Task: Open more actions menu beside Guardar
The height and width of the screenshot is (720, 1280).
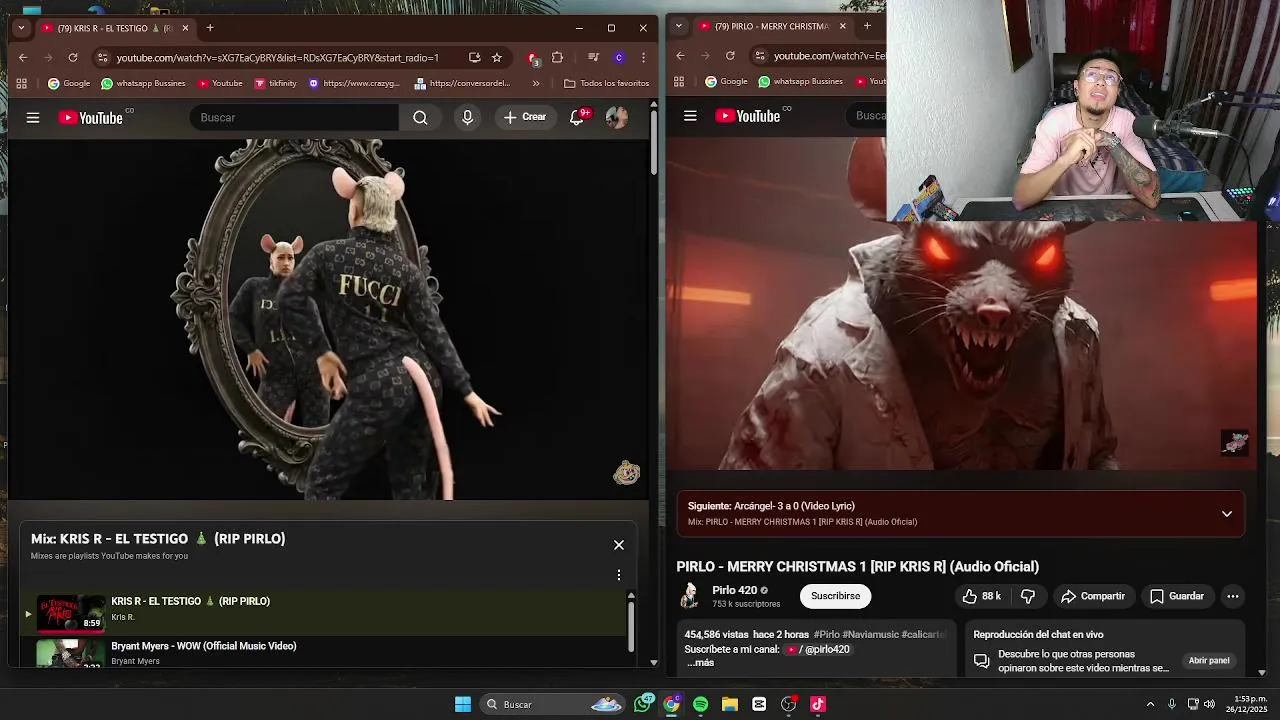Action: pos(1232,596)
